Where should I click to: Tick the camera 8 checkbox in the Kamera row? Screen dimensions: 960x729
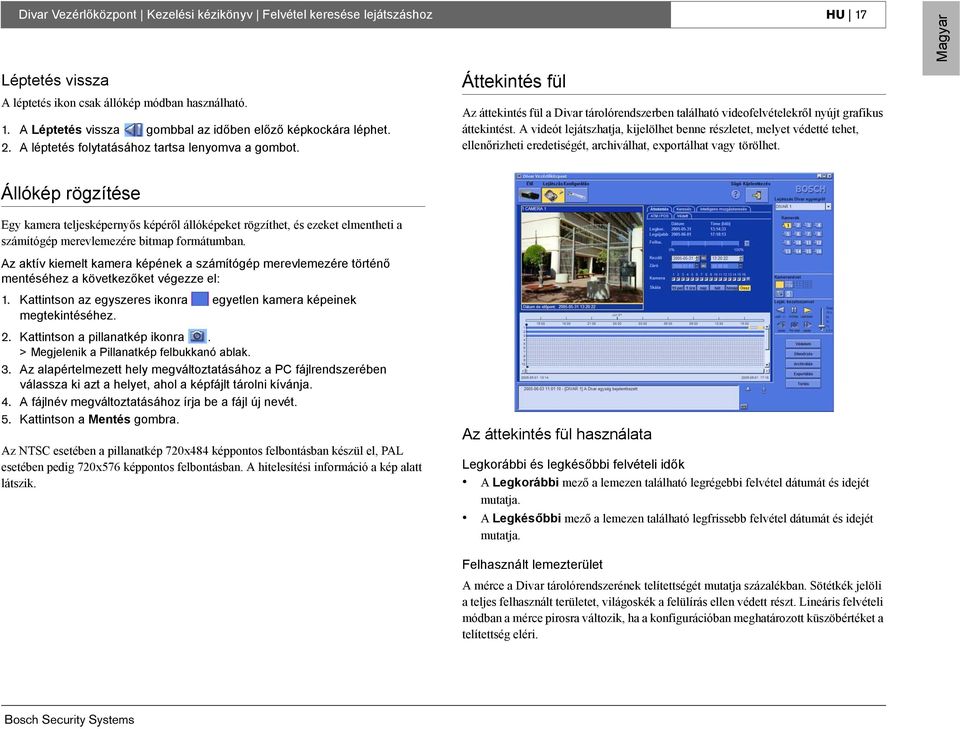coord(708,279)
